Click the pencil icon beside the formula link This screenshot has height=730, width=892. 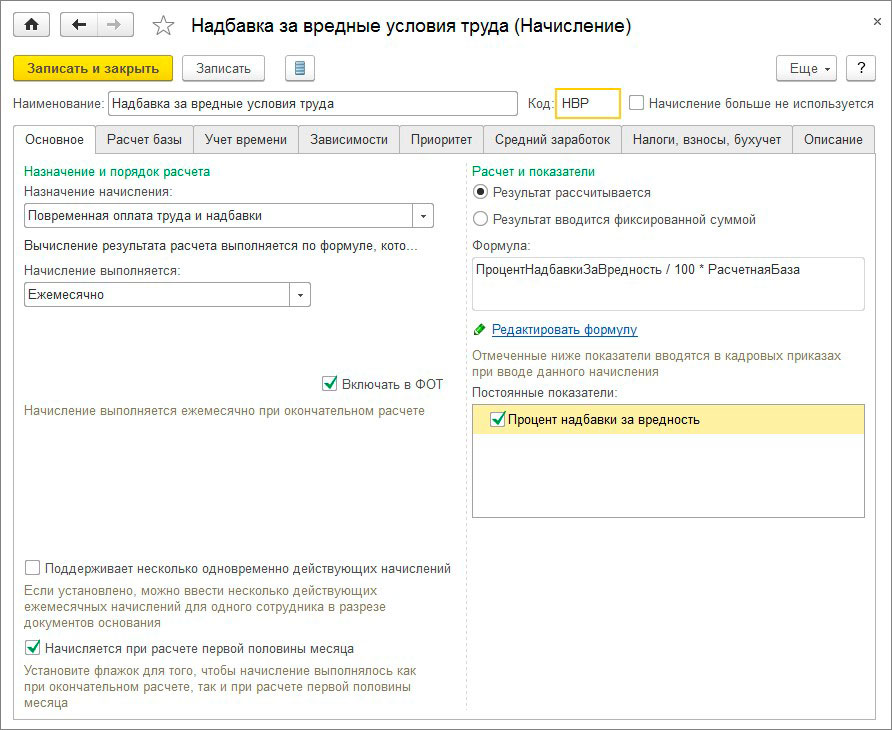[x=480, y=329]
